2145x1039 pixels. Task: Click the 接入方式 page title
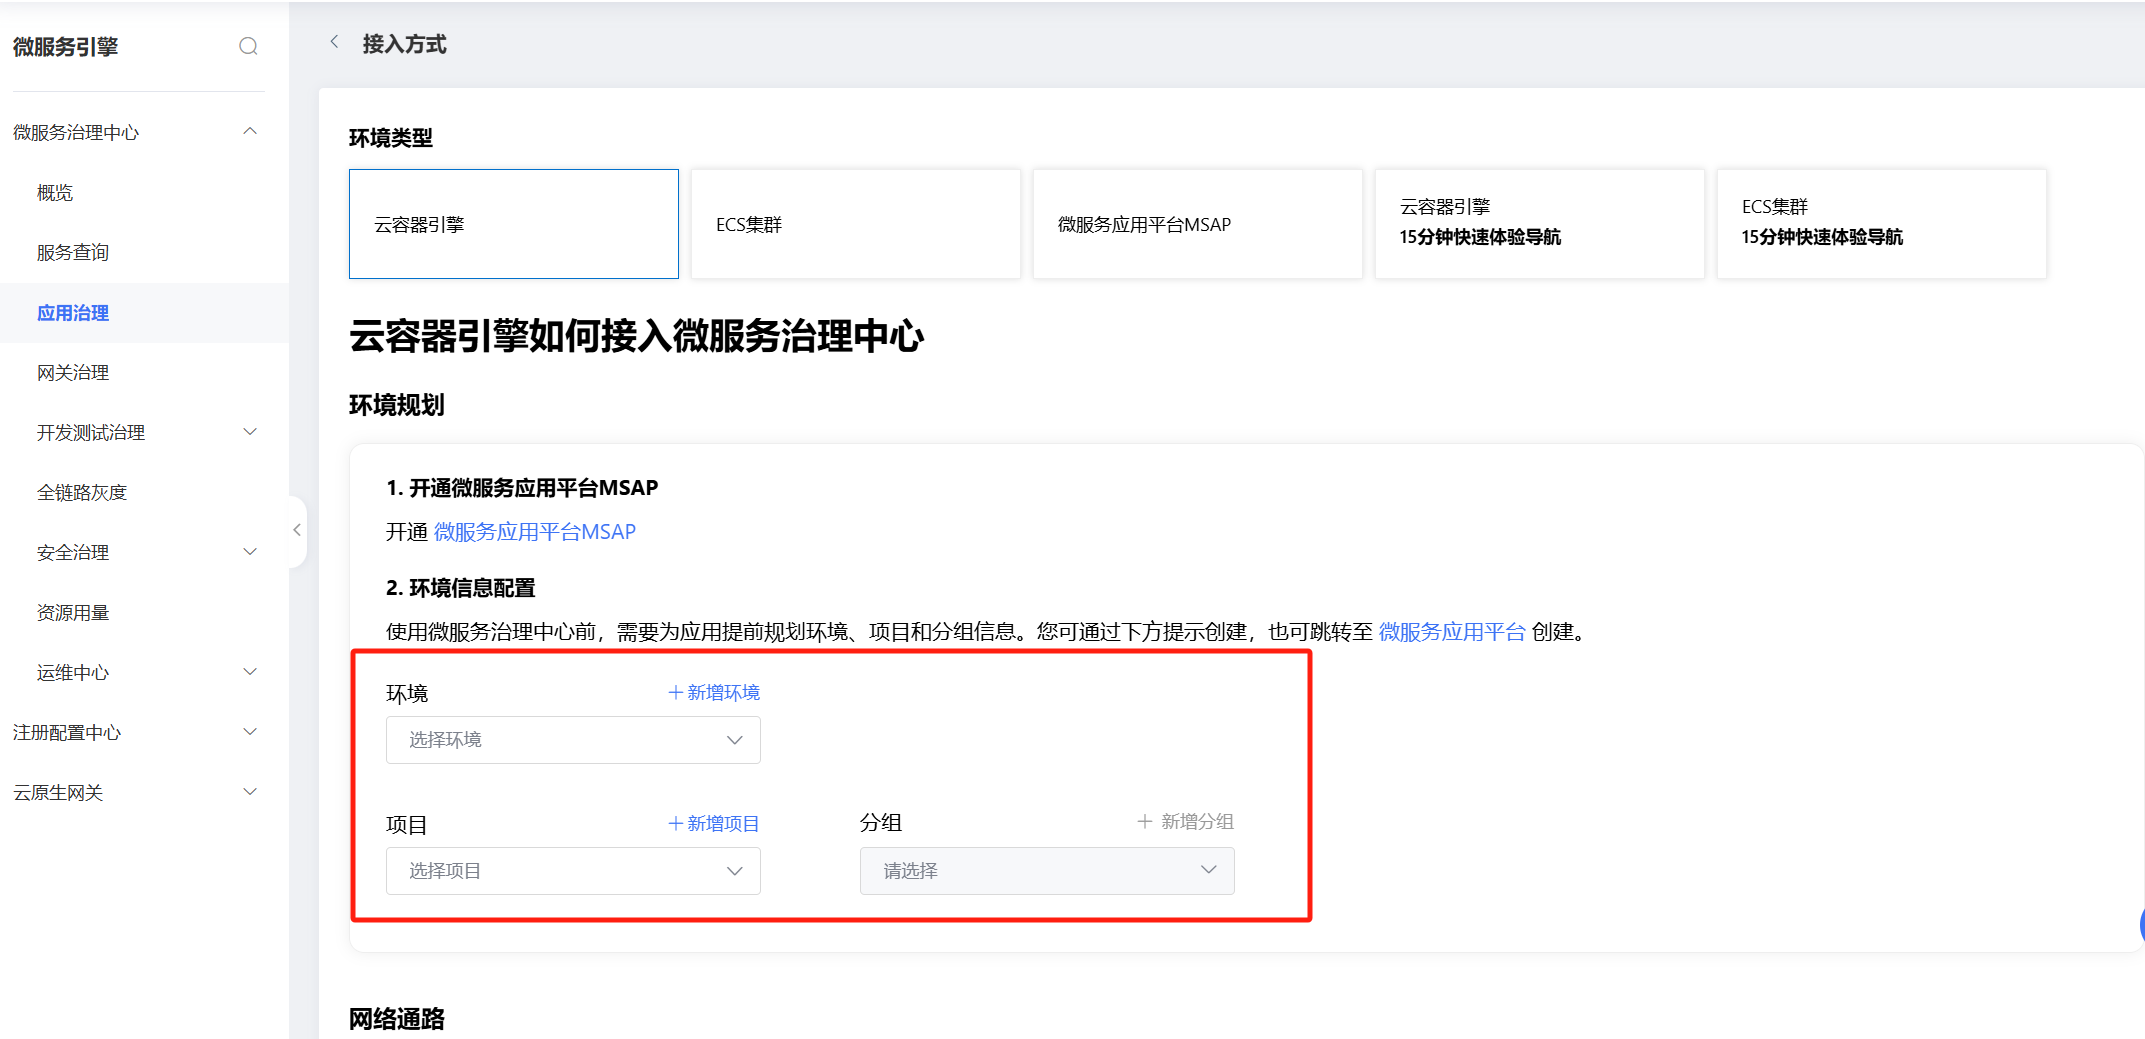404,43
